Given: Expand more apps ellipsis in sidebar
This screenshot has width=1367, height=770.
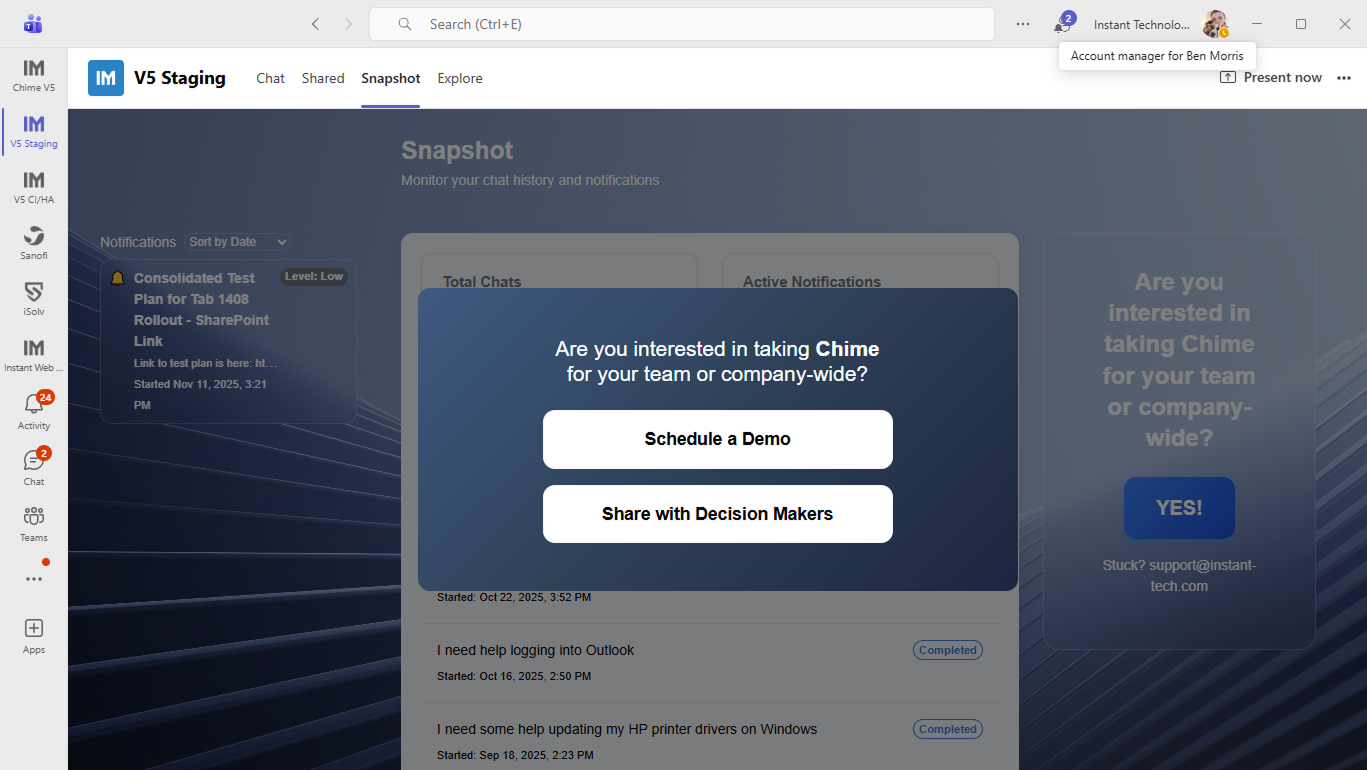Looking at the screenshot, I should [x=34, y=579].
